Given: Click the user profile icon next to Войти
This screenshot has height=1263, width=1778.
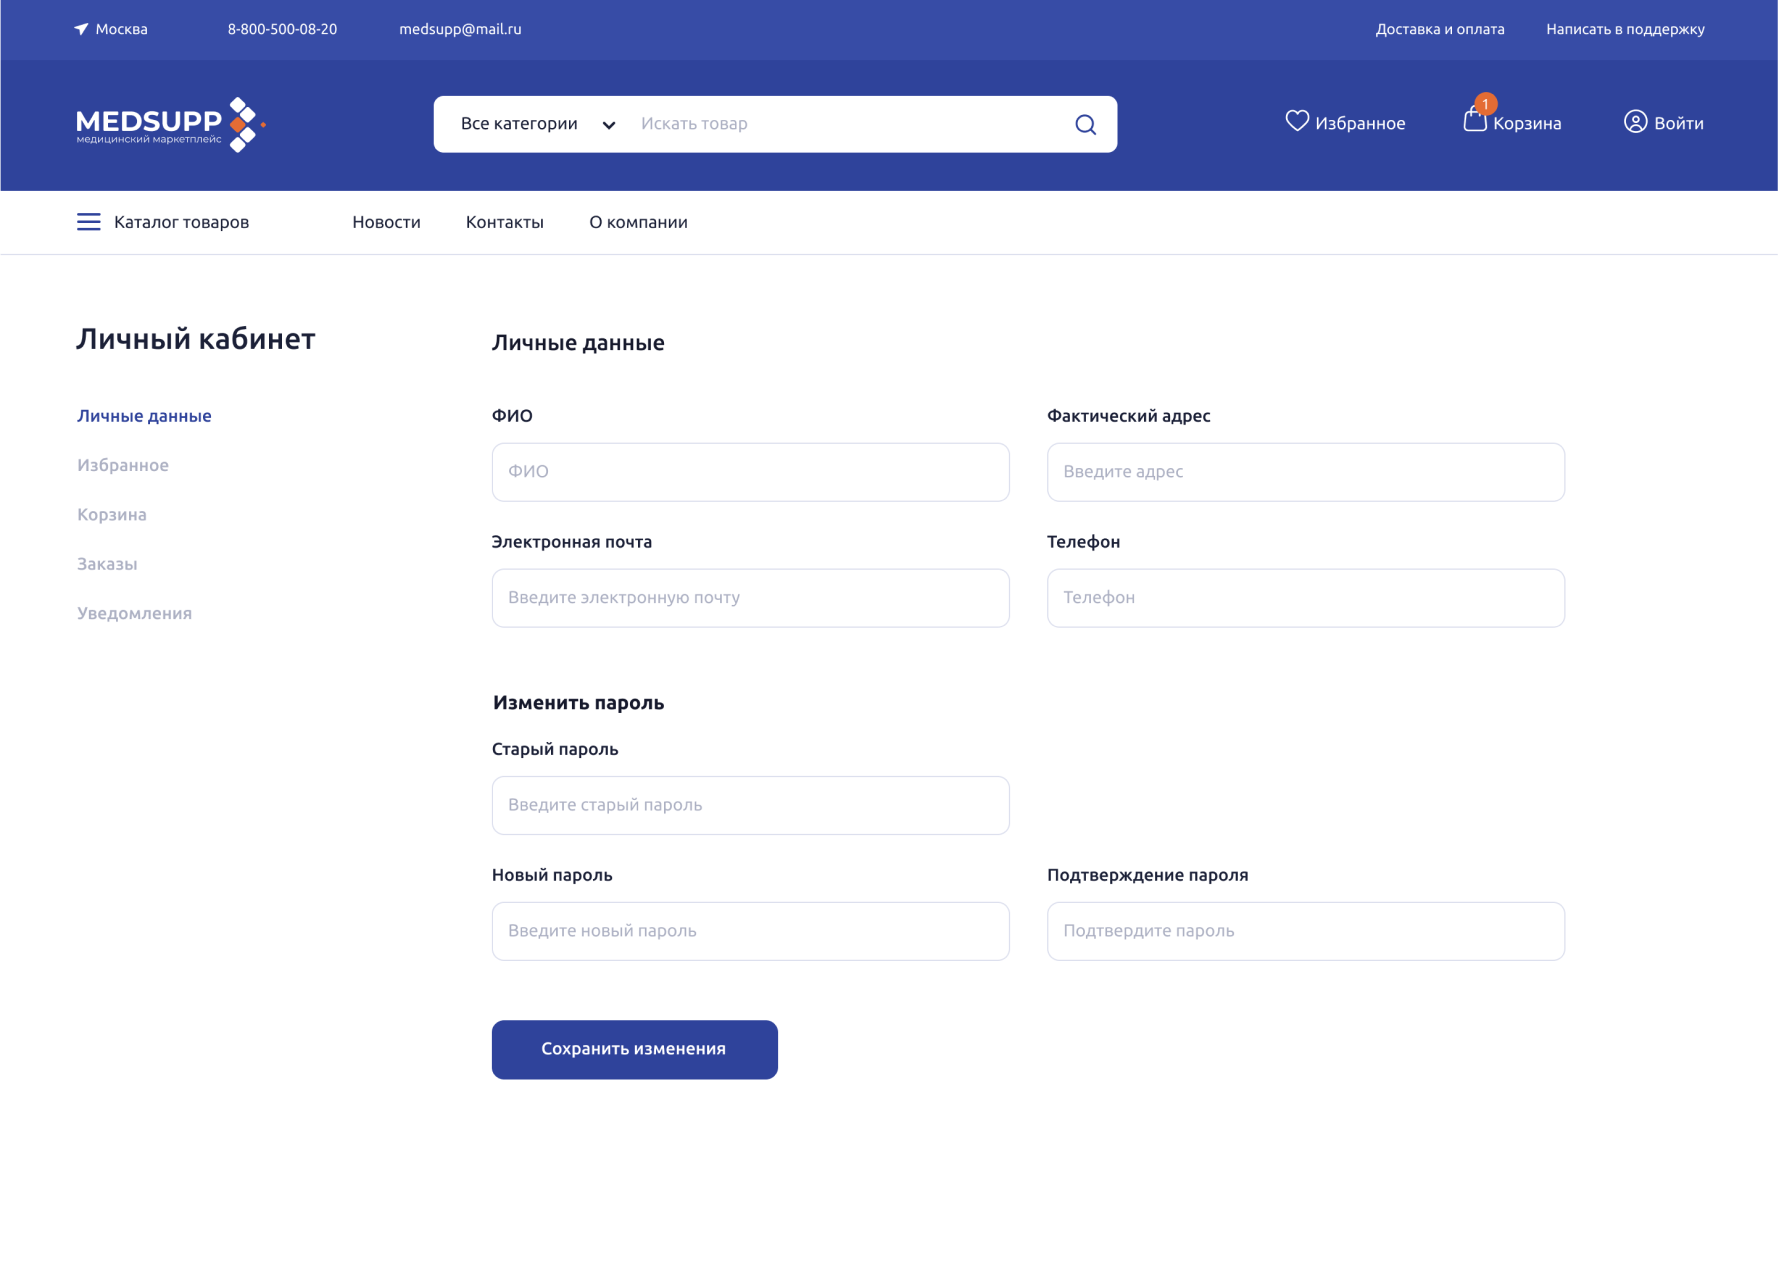Looking at the screenshot, I should [x=1635, y=122].
